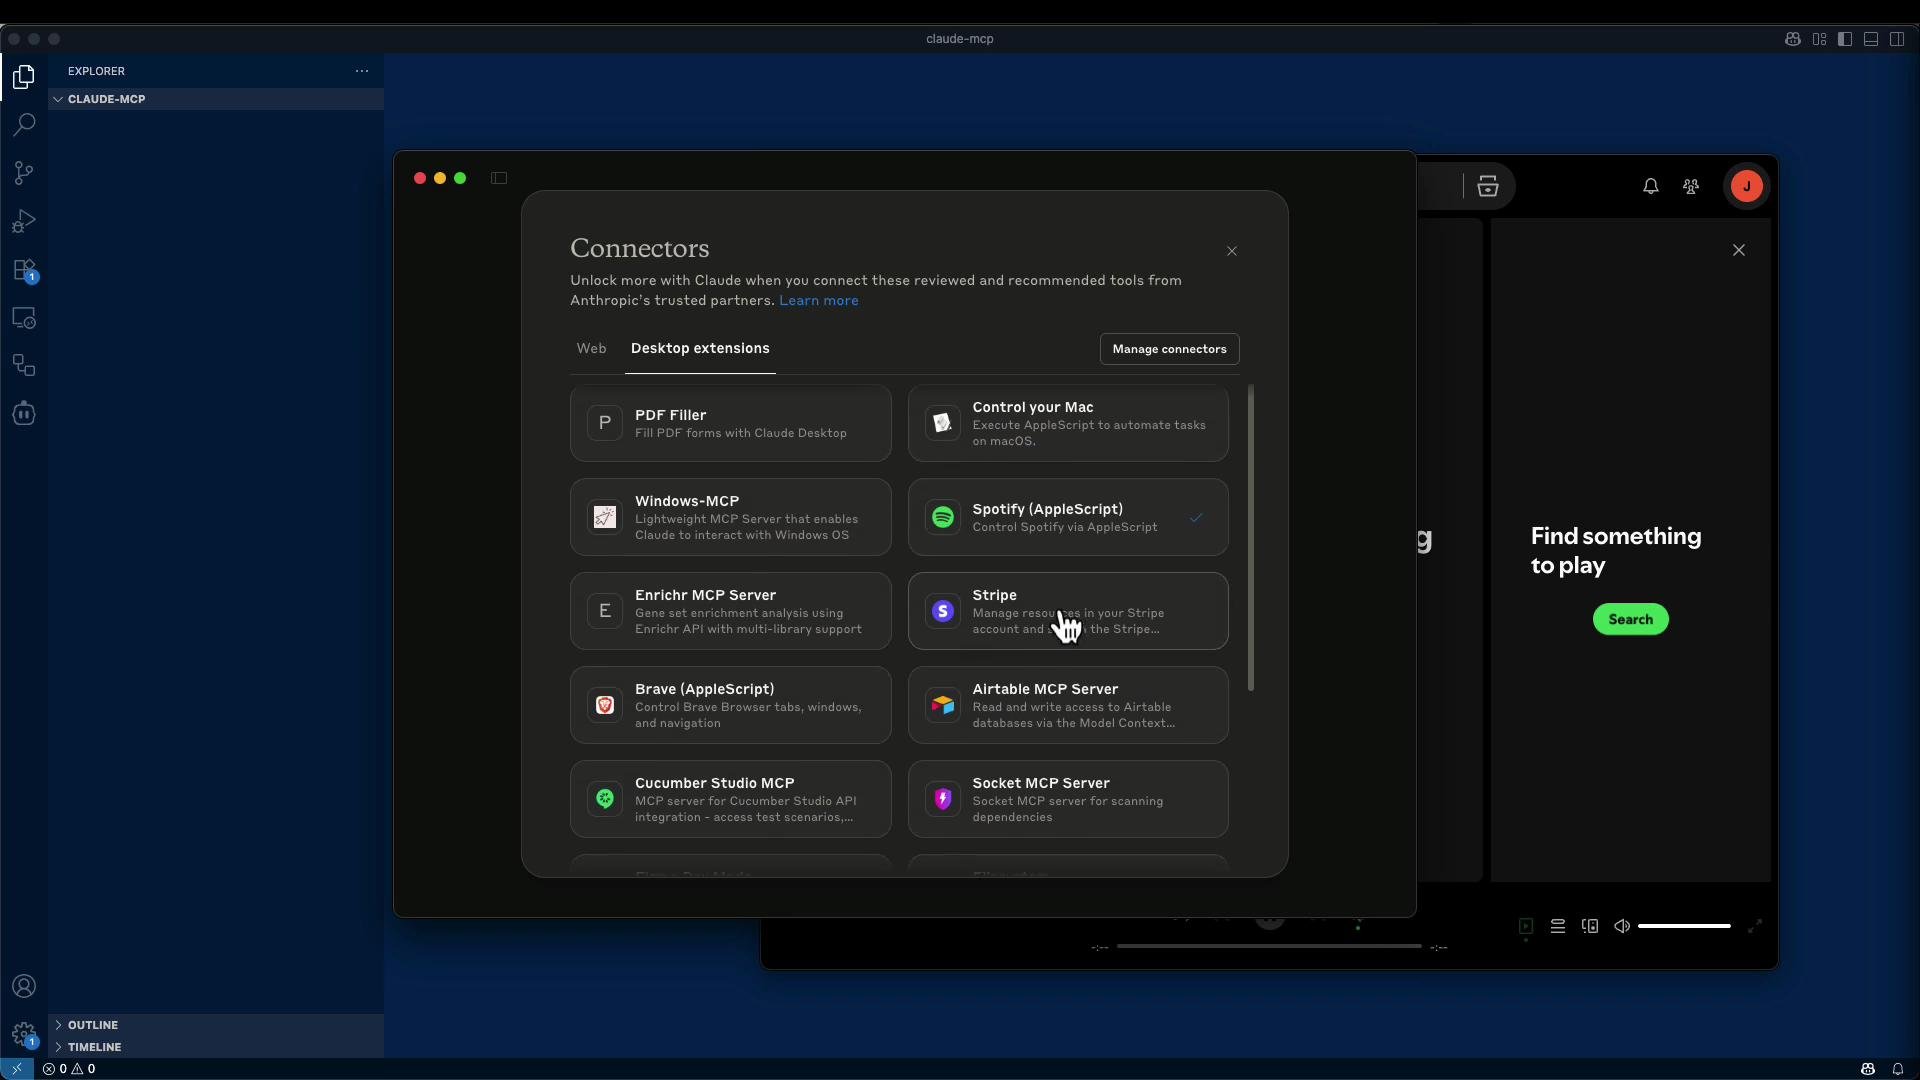Image resolution: width=1920 pixels, height=1080 pixels.
Task: Click the VS Code notifications bell
Action: click(x=1897, y=1068)
